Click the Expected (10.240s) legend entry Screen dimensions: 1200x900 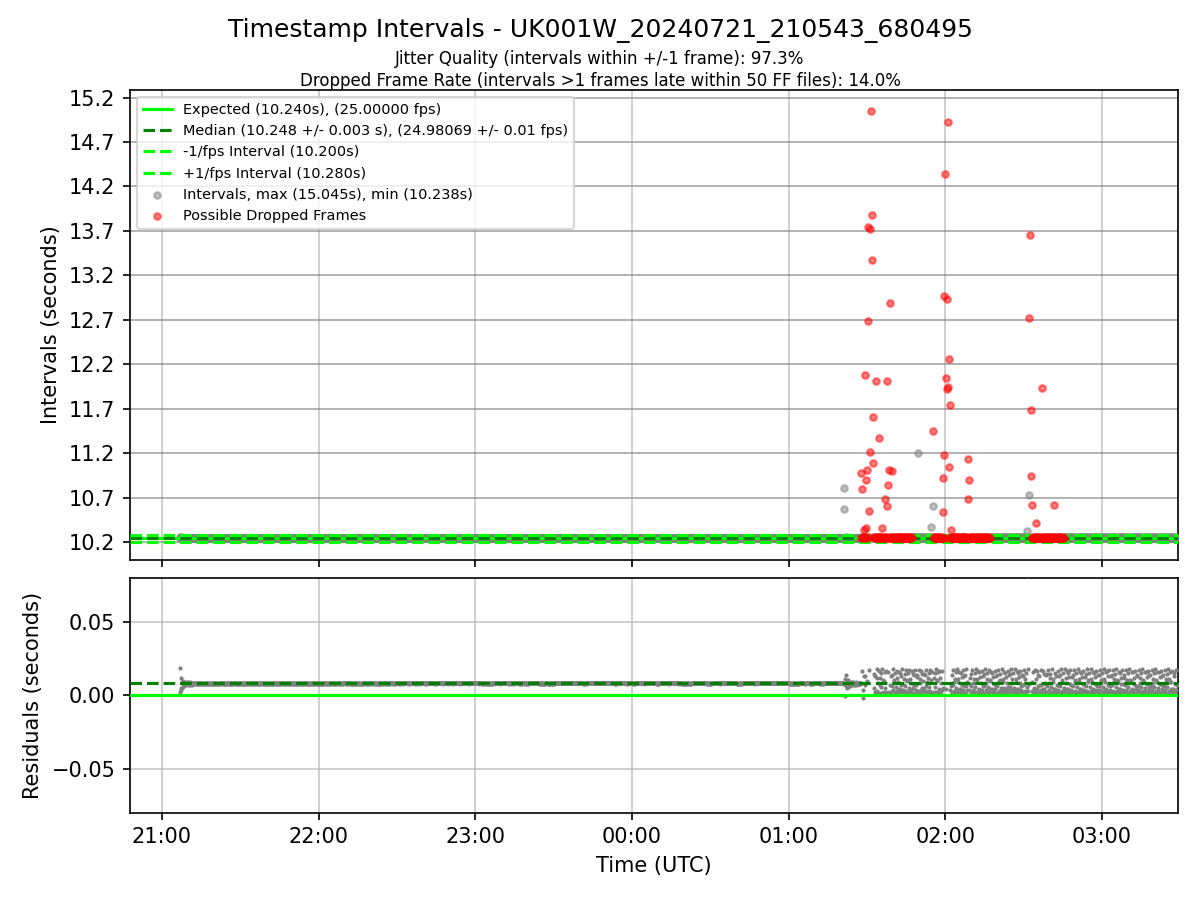(x=312, y=109)
